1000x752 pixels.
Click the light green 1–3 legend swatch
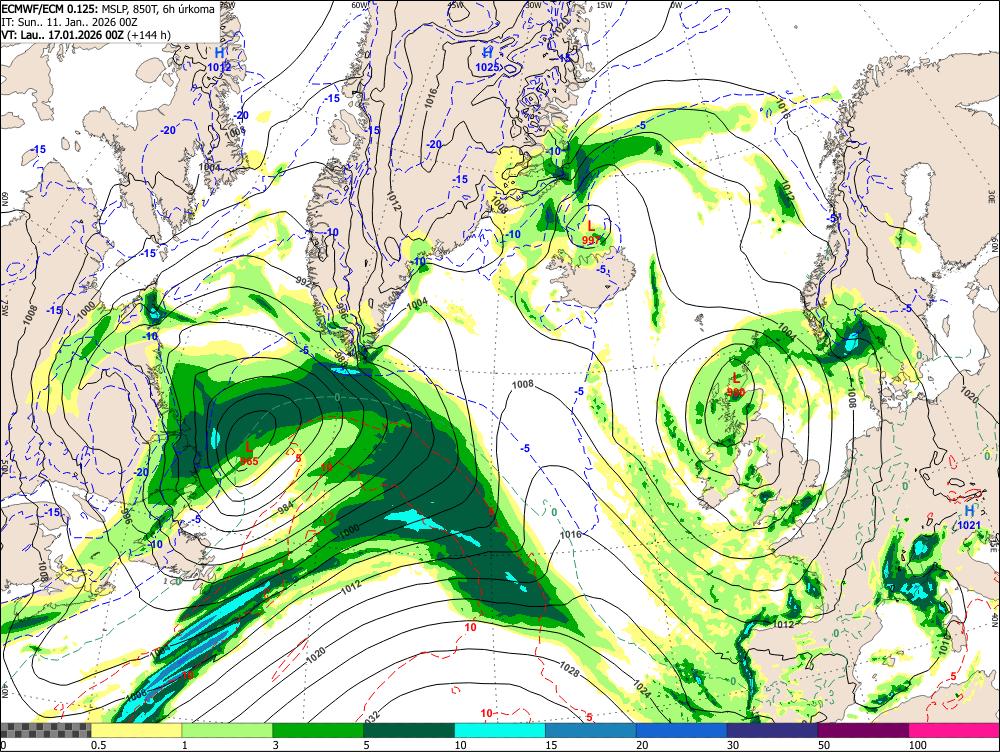point(226,730)
